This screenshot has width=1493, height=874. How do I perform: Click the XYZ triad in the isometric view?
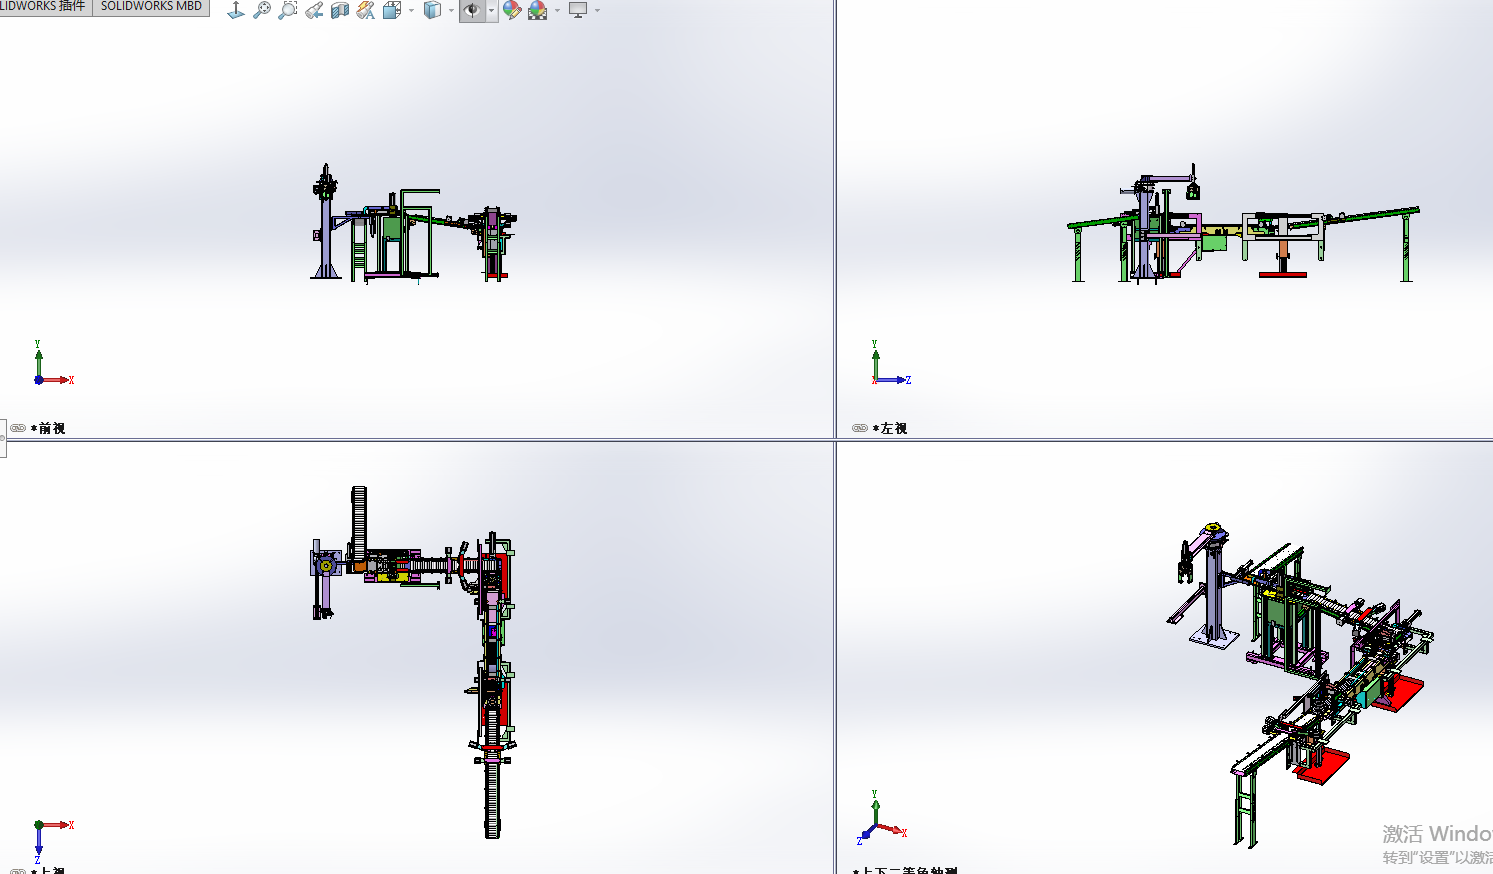pos(881,817)
